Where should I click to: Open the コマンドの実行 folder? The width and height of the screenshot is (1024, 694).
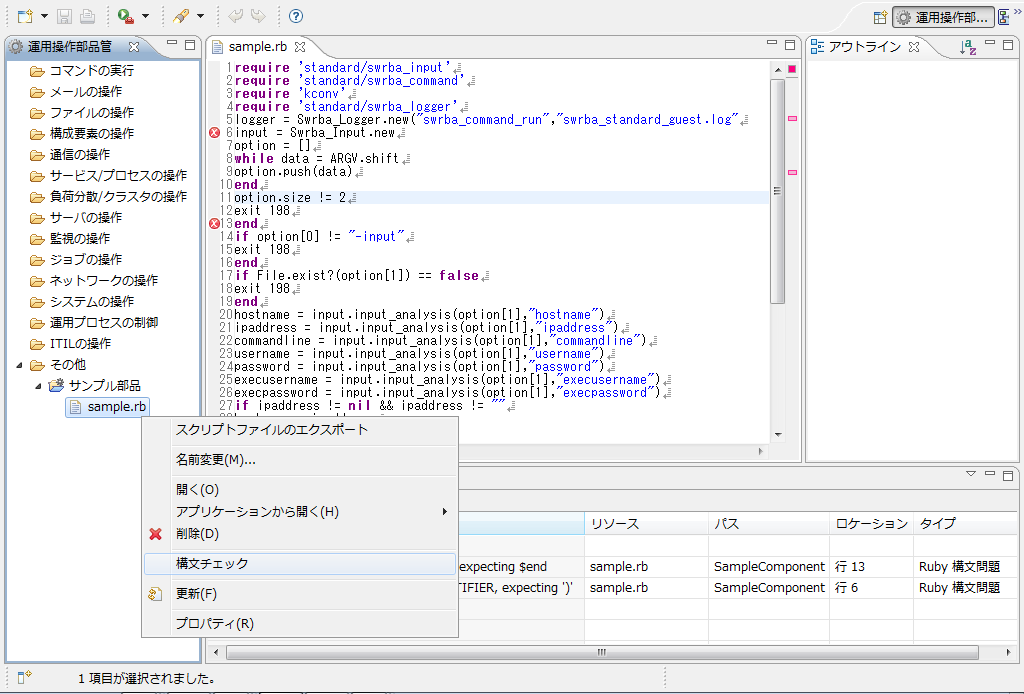[x=82, y=71]
